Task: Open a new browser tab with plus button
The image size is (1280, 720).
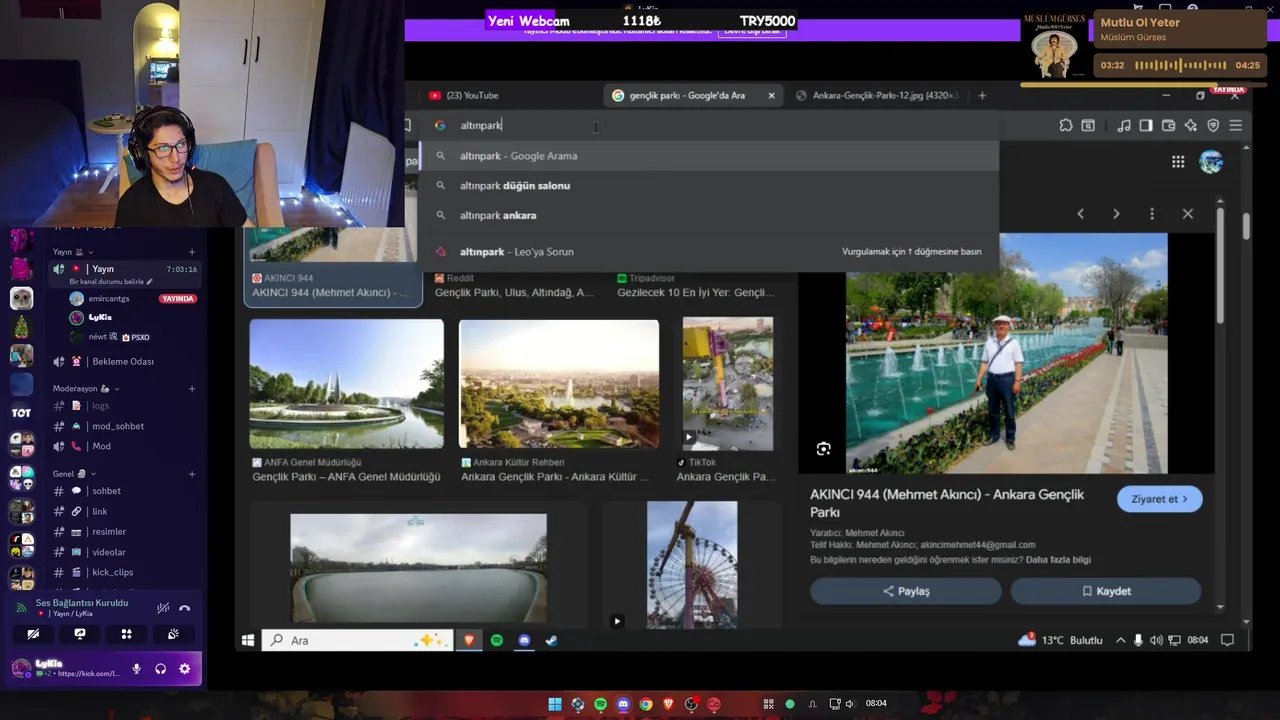Action: [982, 95]
